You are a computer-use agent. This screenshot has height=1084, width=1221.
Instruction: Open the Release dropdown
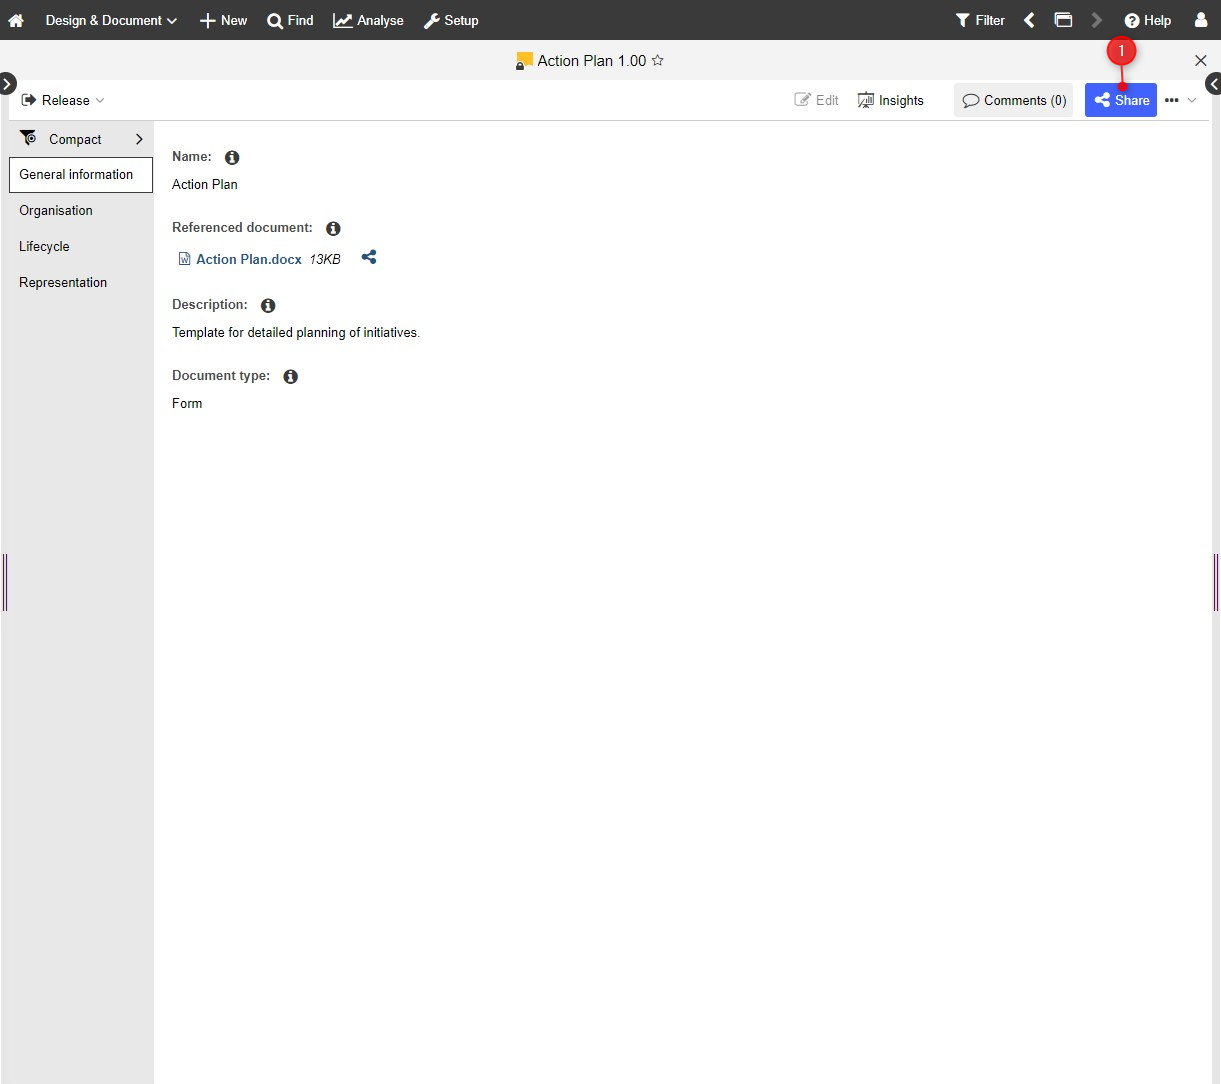click(x=63, y=100)
